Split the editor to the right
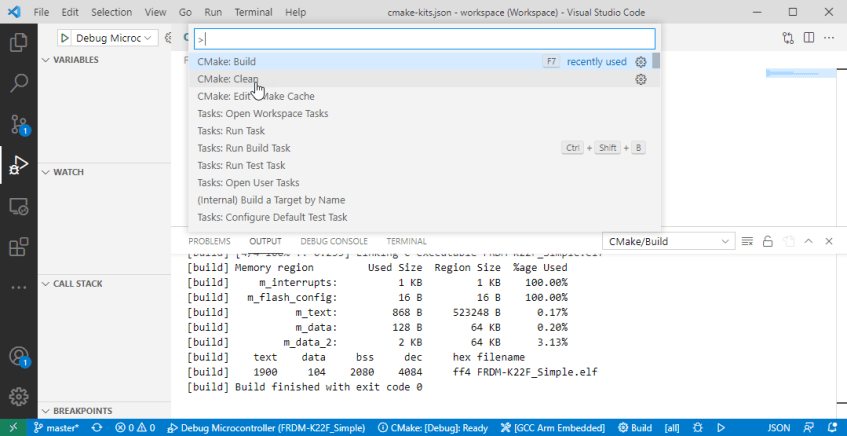847x436 pixels. click(807, 38)
